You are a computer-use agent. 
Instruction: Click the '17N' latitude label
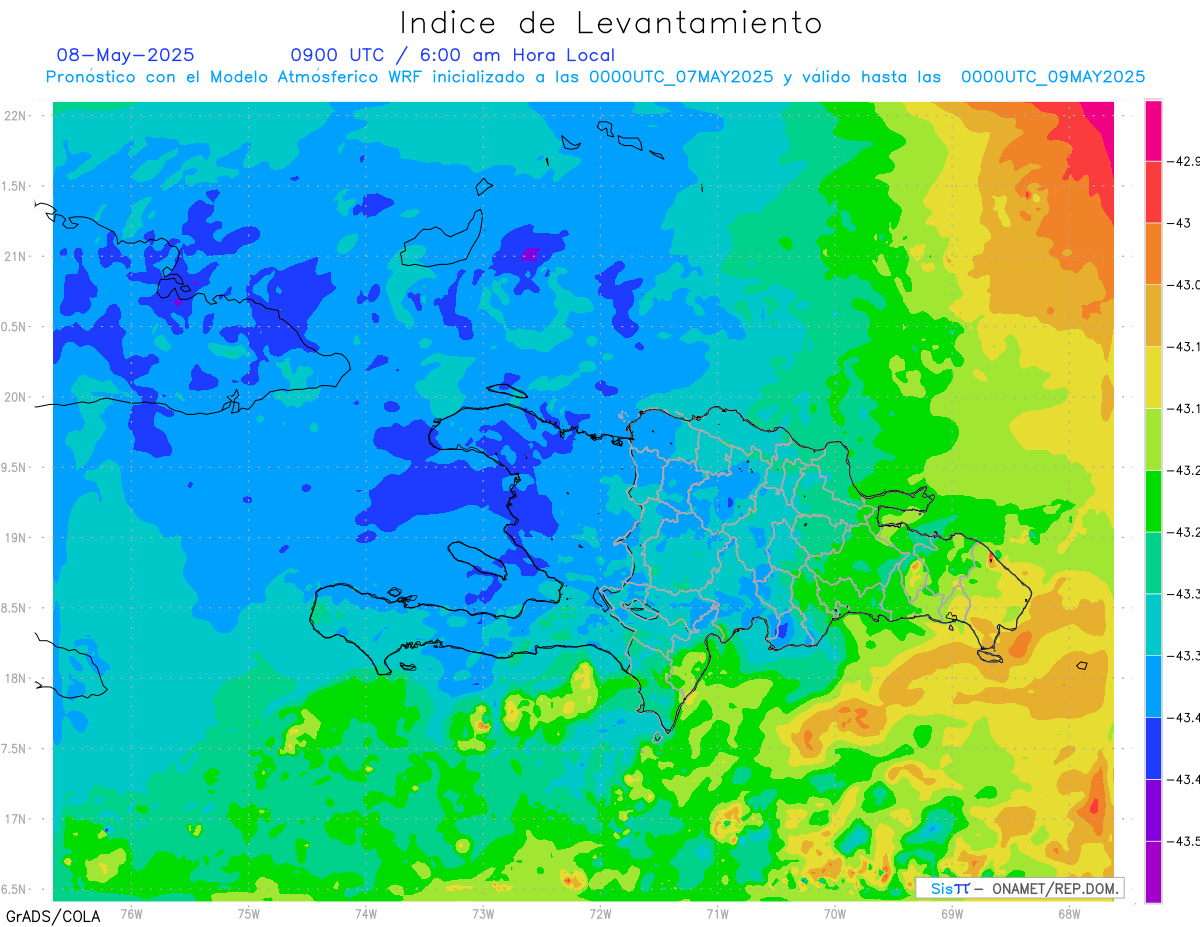[17, 819]
